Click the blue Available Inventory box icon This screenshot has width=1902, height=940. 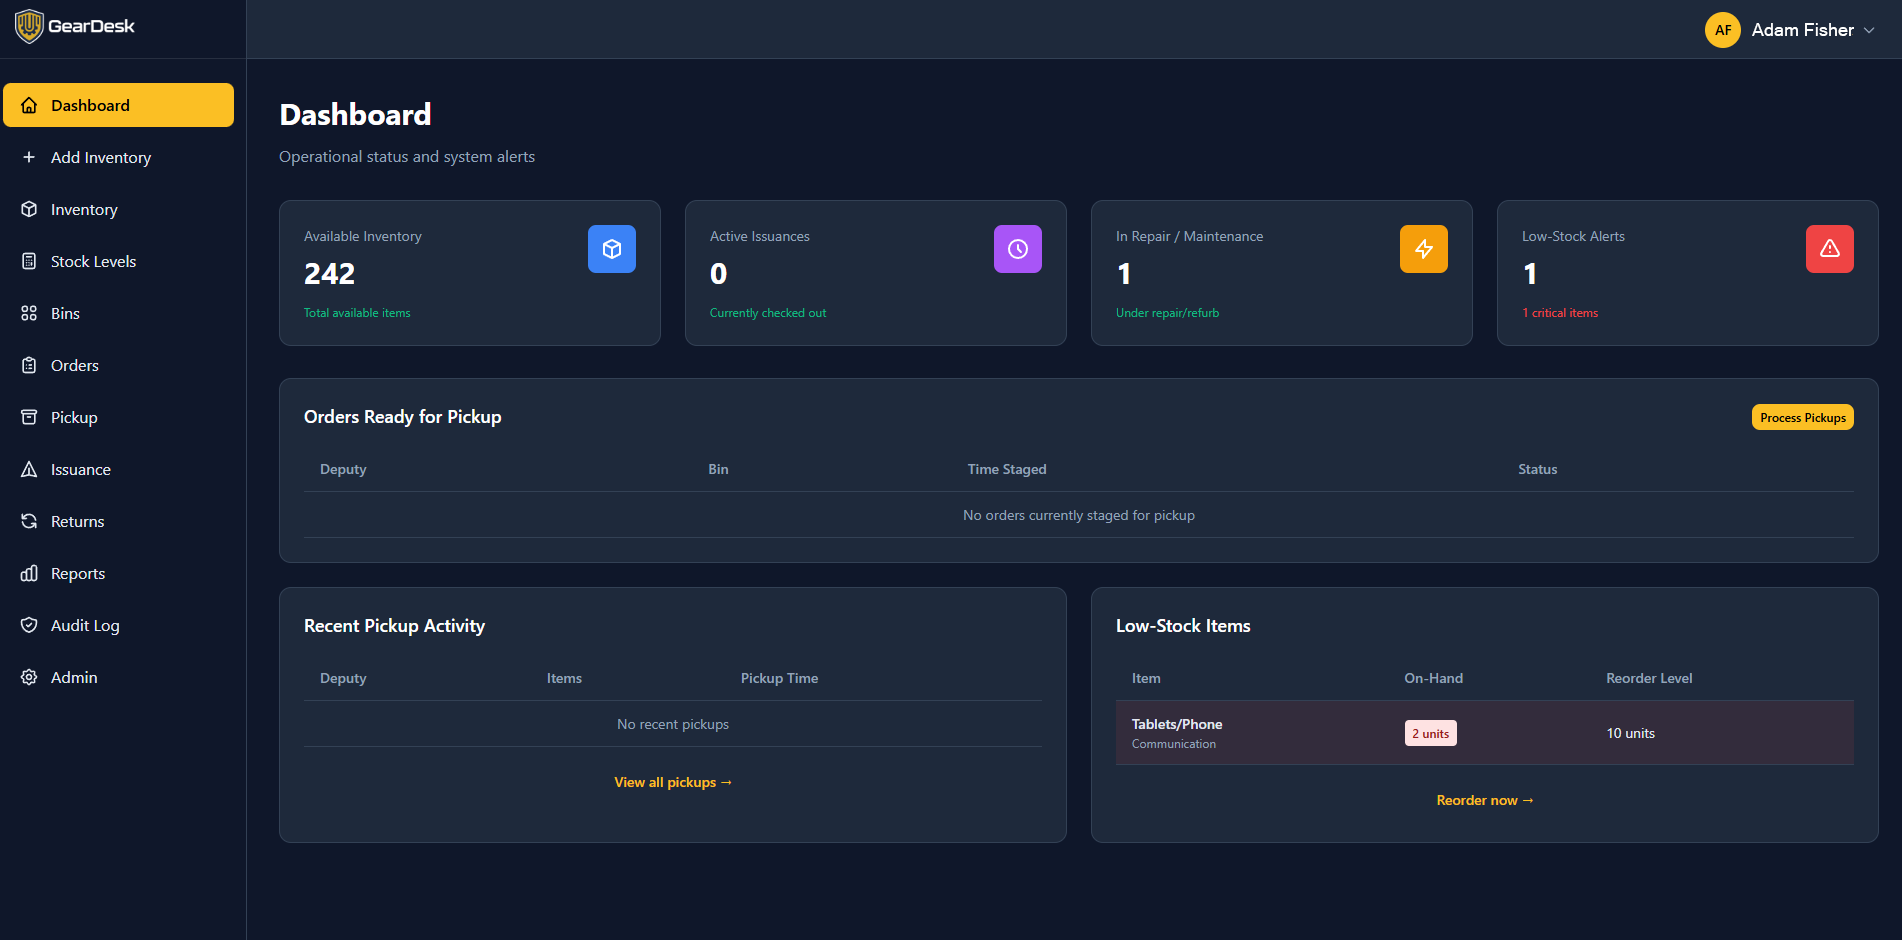pos(612,249)
